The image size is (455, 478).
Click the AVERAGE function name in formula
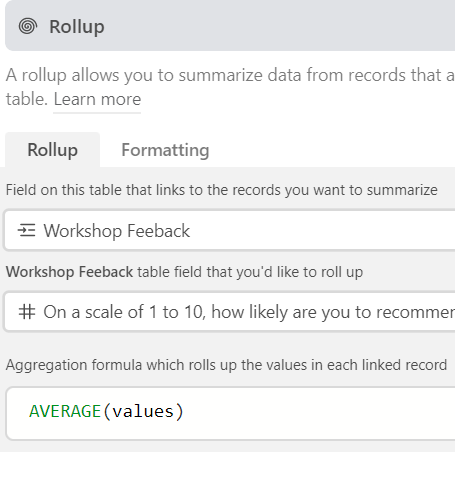point(65,411)
